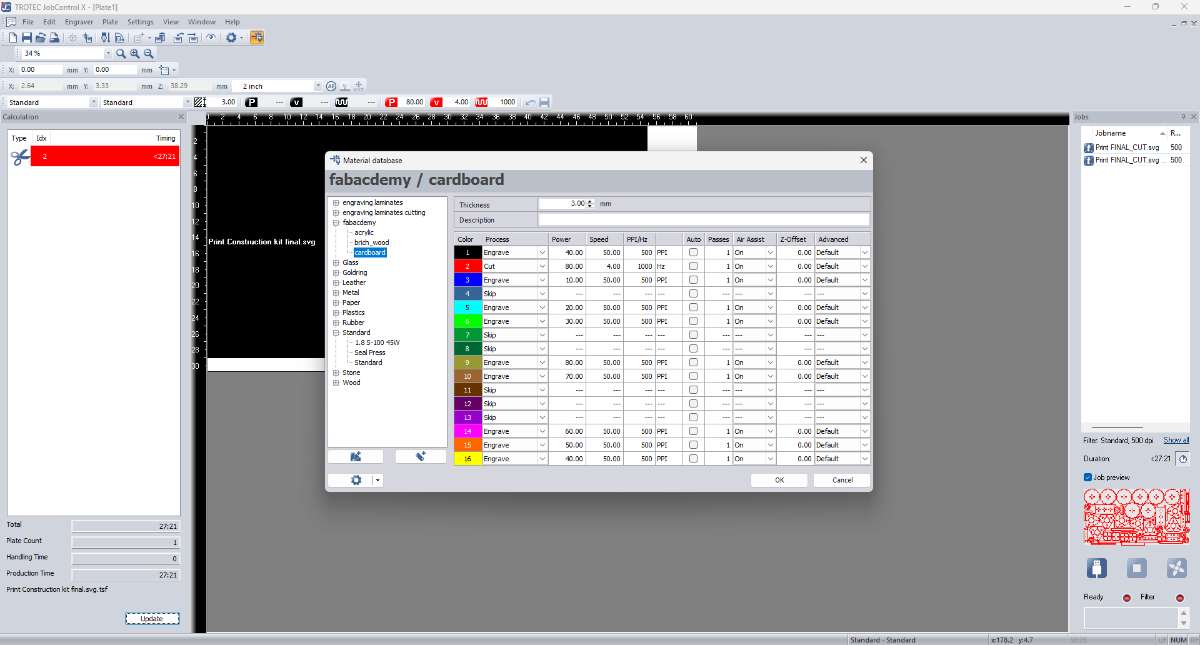Click the red v speed icon
Image resolution: width=1200 pixels, height=645 pixels.
(x=437, y=102)
